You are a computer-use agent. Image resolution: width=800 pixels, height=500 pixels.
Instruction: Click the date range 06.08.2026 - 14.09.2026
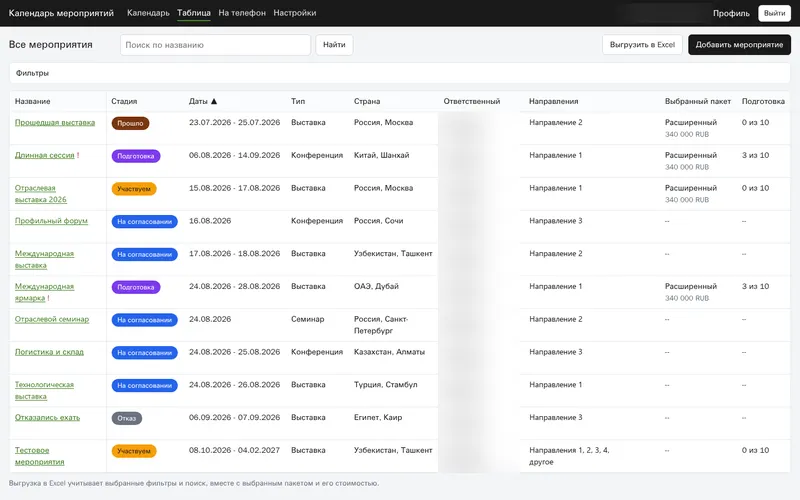pyautogui.click(x=234, y=155)
